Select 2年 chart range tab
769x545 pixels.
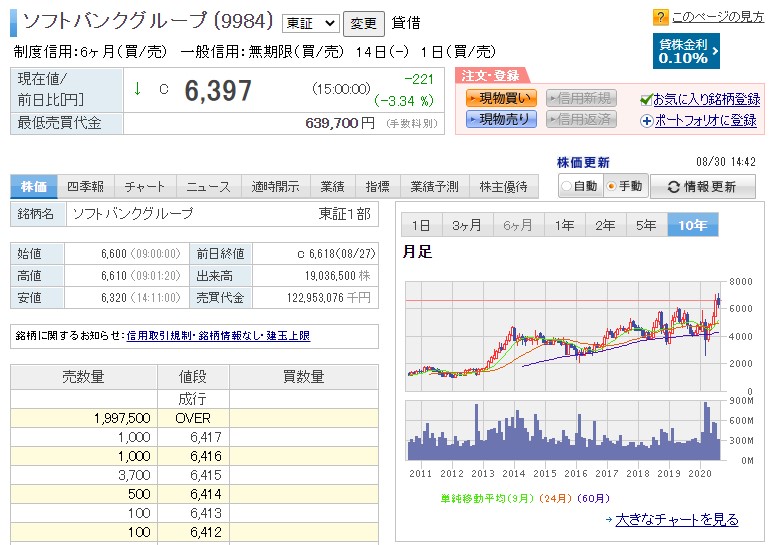click(606, 225)
